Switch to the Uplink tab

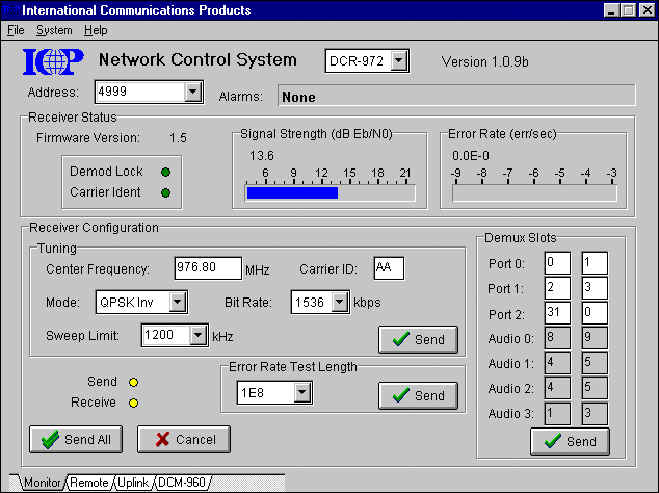click(x=134, y=482)
